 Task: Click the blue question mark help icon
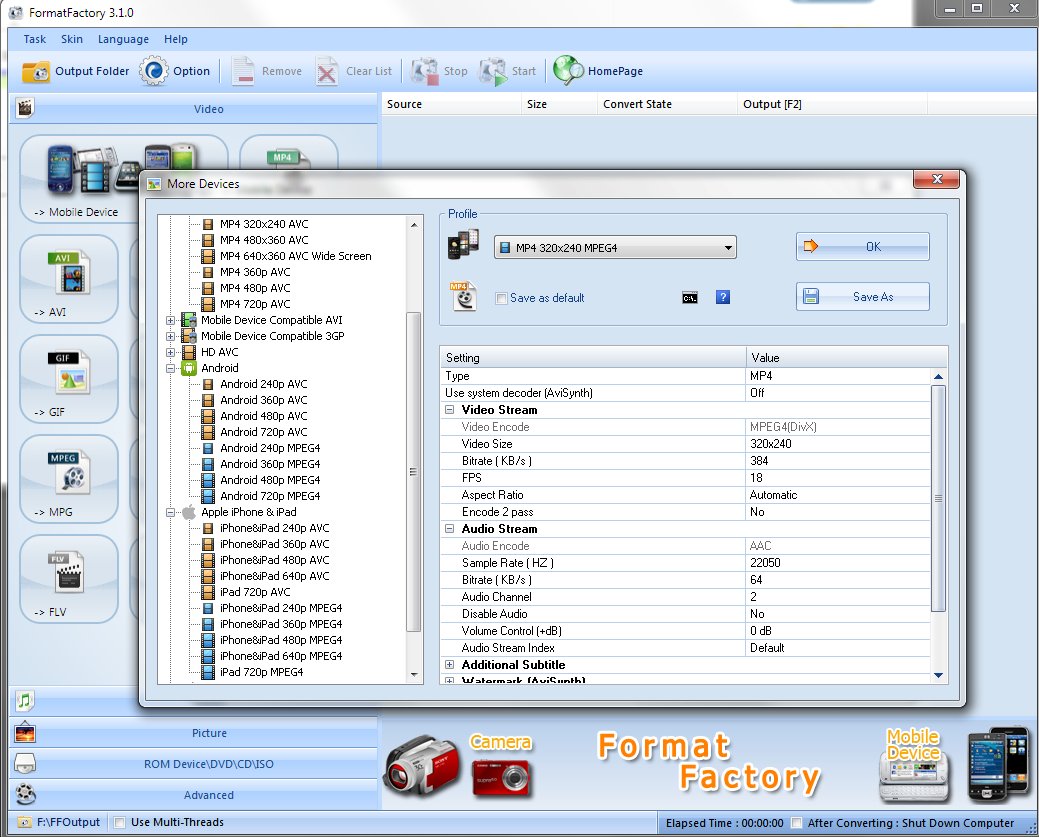point(723,297)
